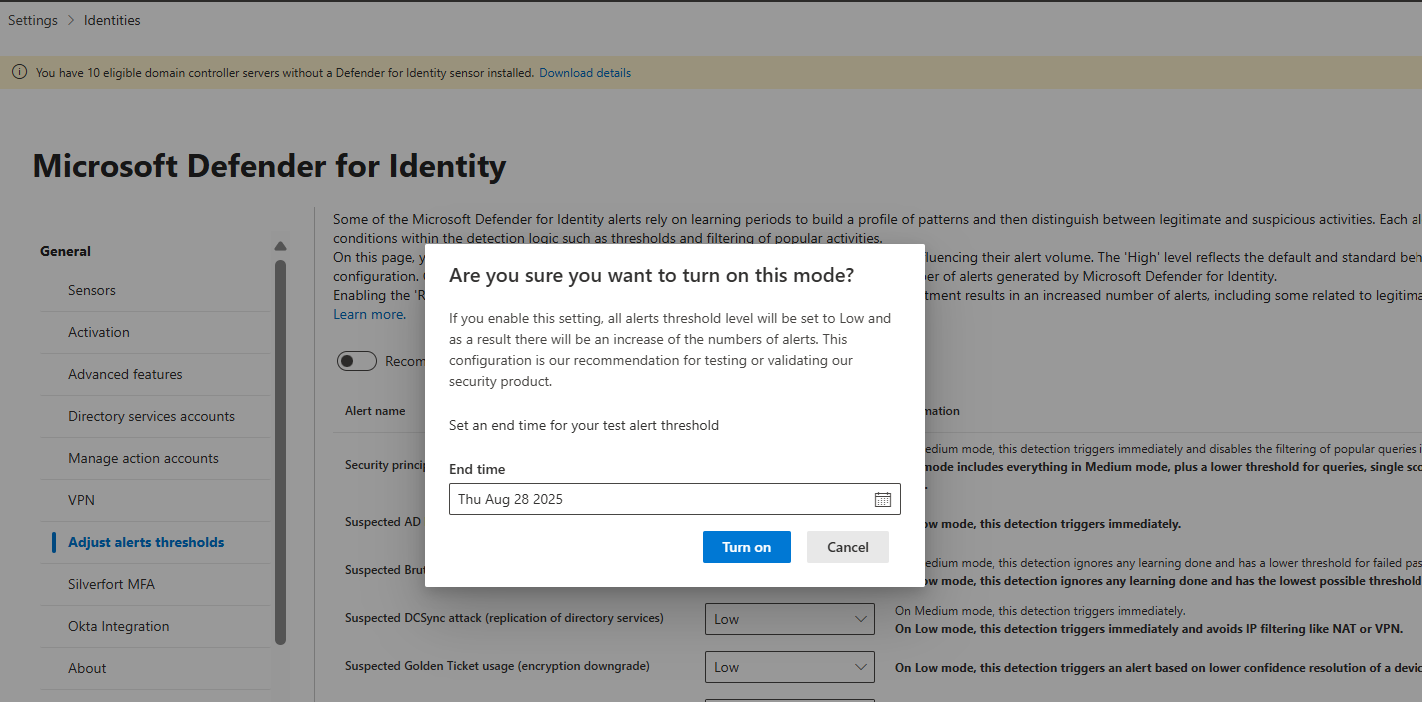This screenshot has width=1422, height=702.
Task: Follow the Download details link
Action: (585, 73)
